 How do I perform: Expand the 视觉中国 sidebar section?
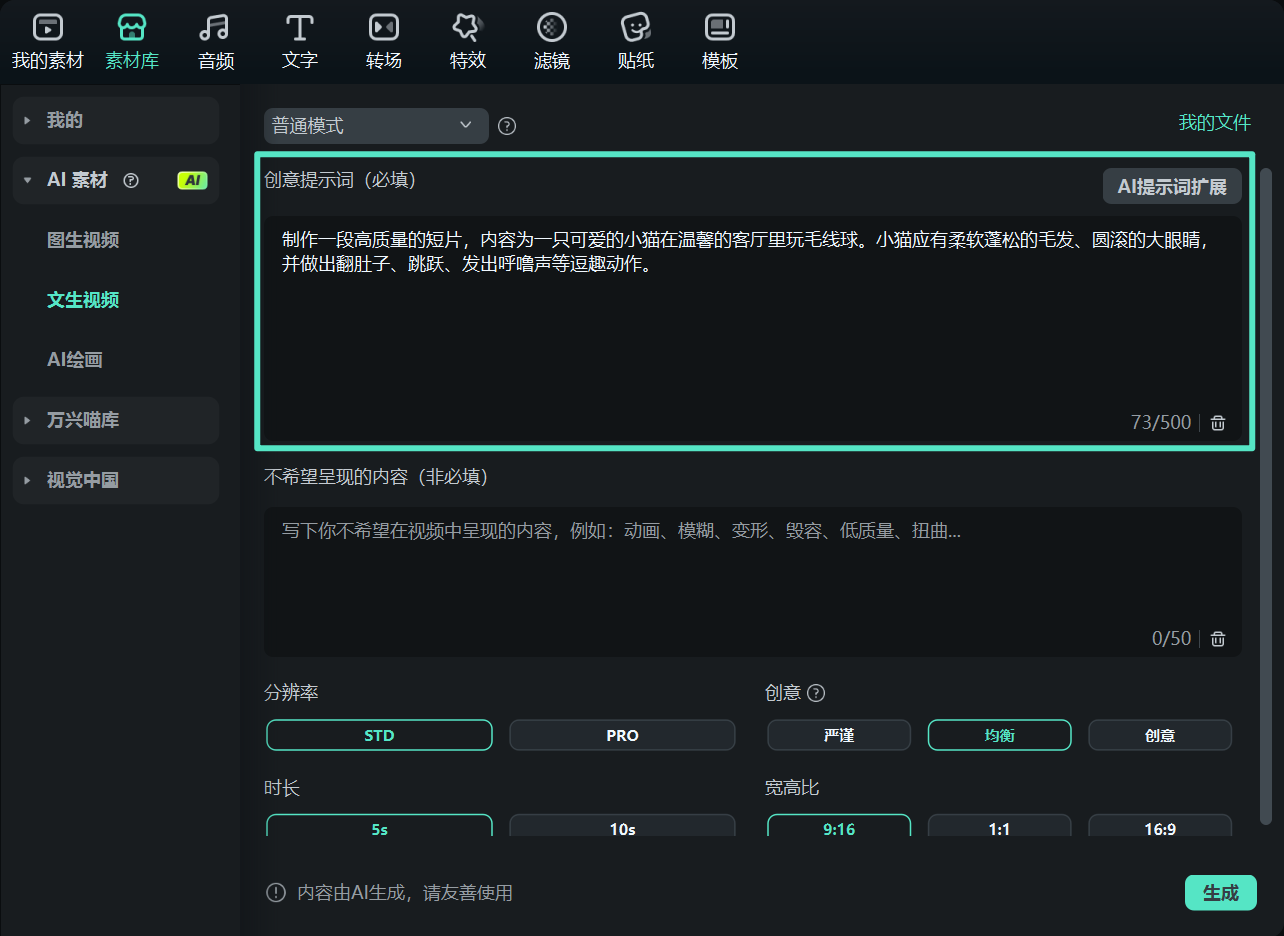click(x=115, y=480)
